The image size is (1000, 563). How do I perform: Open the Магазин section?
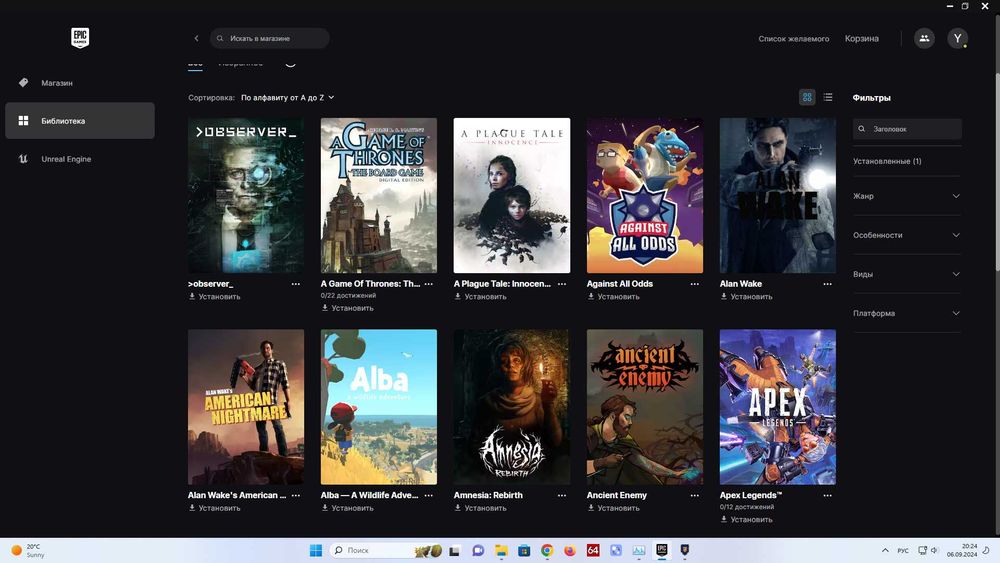[x=80, y=83]
